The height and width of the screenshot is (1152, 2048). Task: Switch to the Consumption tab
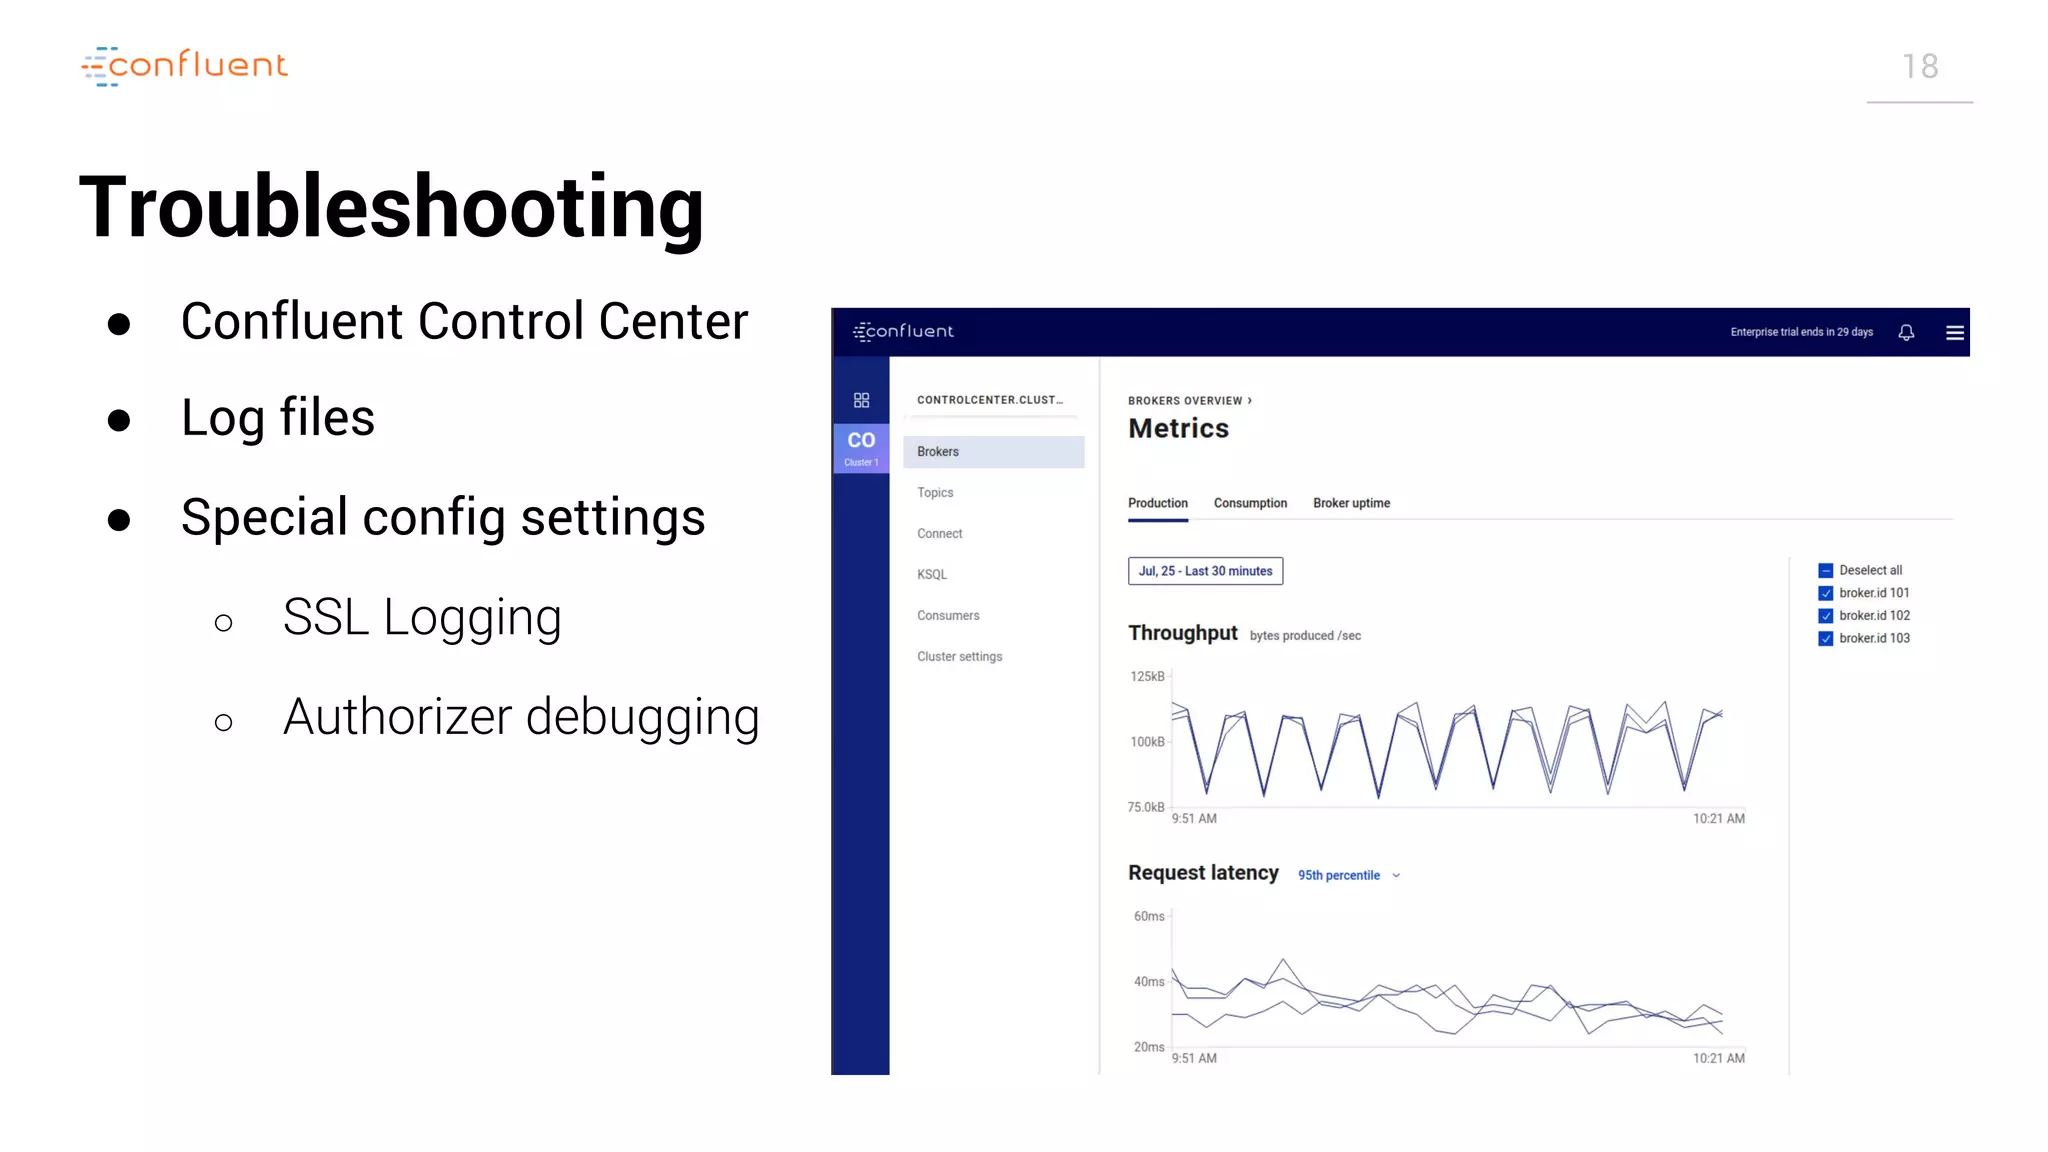click(x=1250, y=503)
